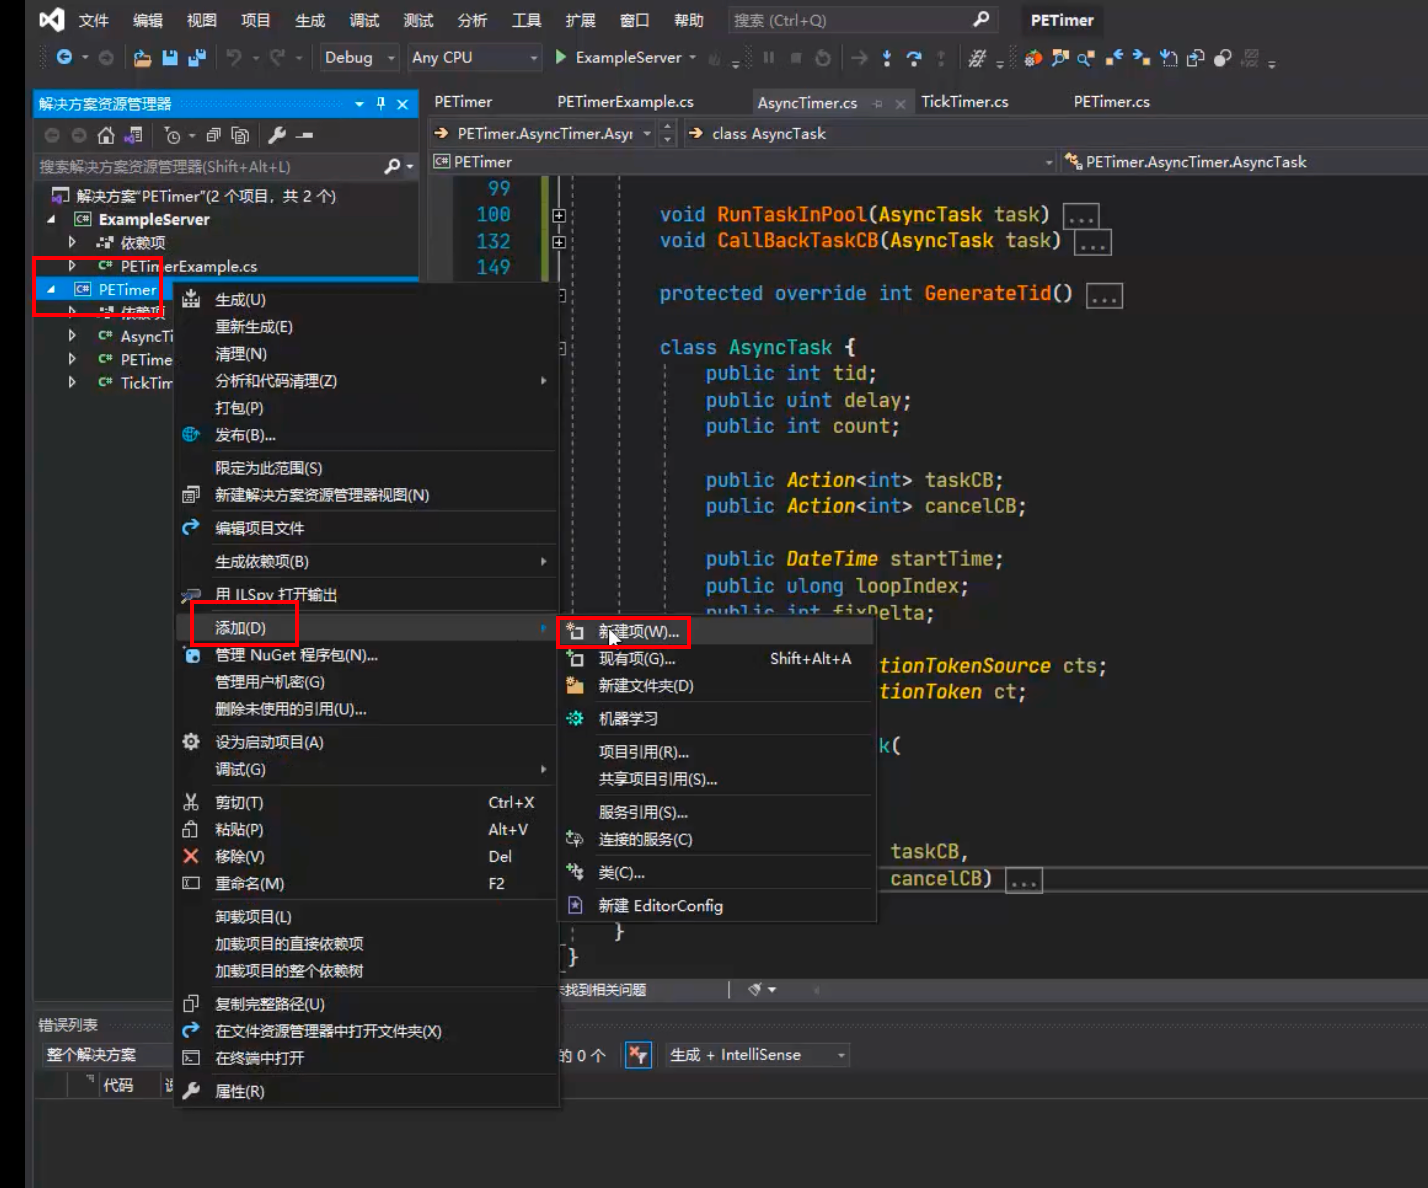Image resolution: width=1428 pixels, height=1188 pixels.
Task: Open the Debug configuration dropdown
Action: [359, 57]
